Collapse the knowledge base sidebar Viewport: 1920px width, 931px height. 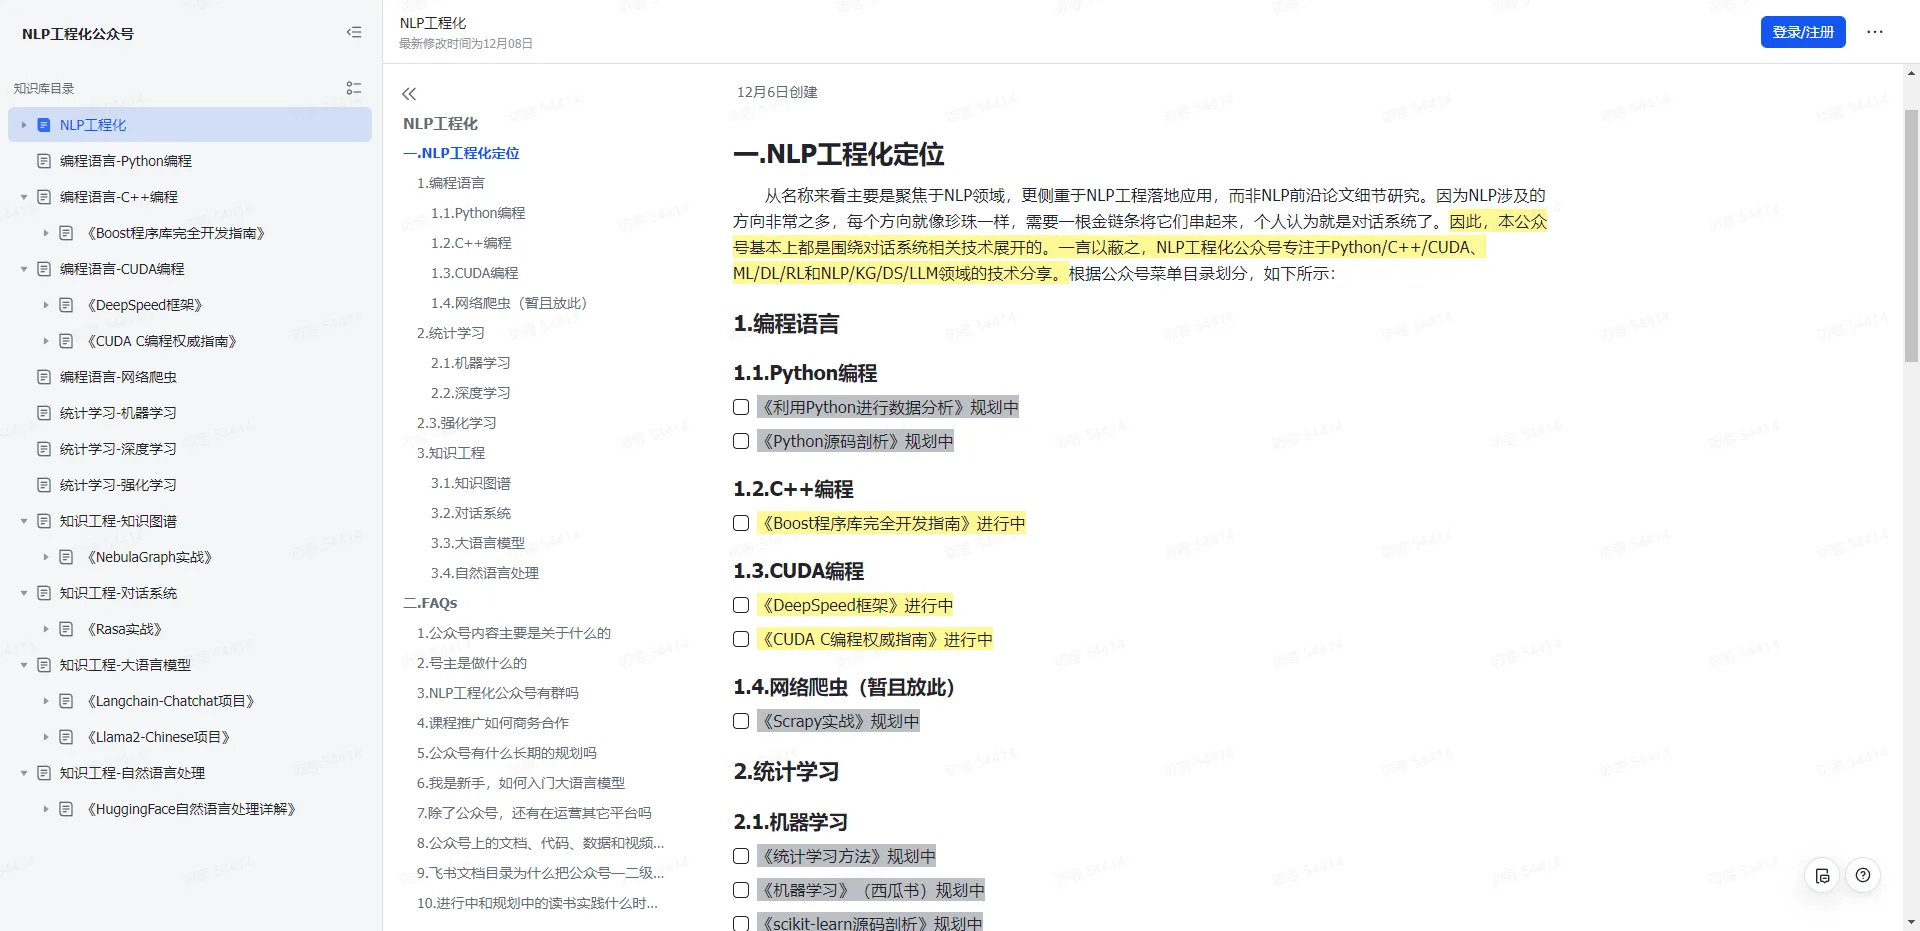pos(354,32)
